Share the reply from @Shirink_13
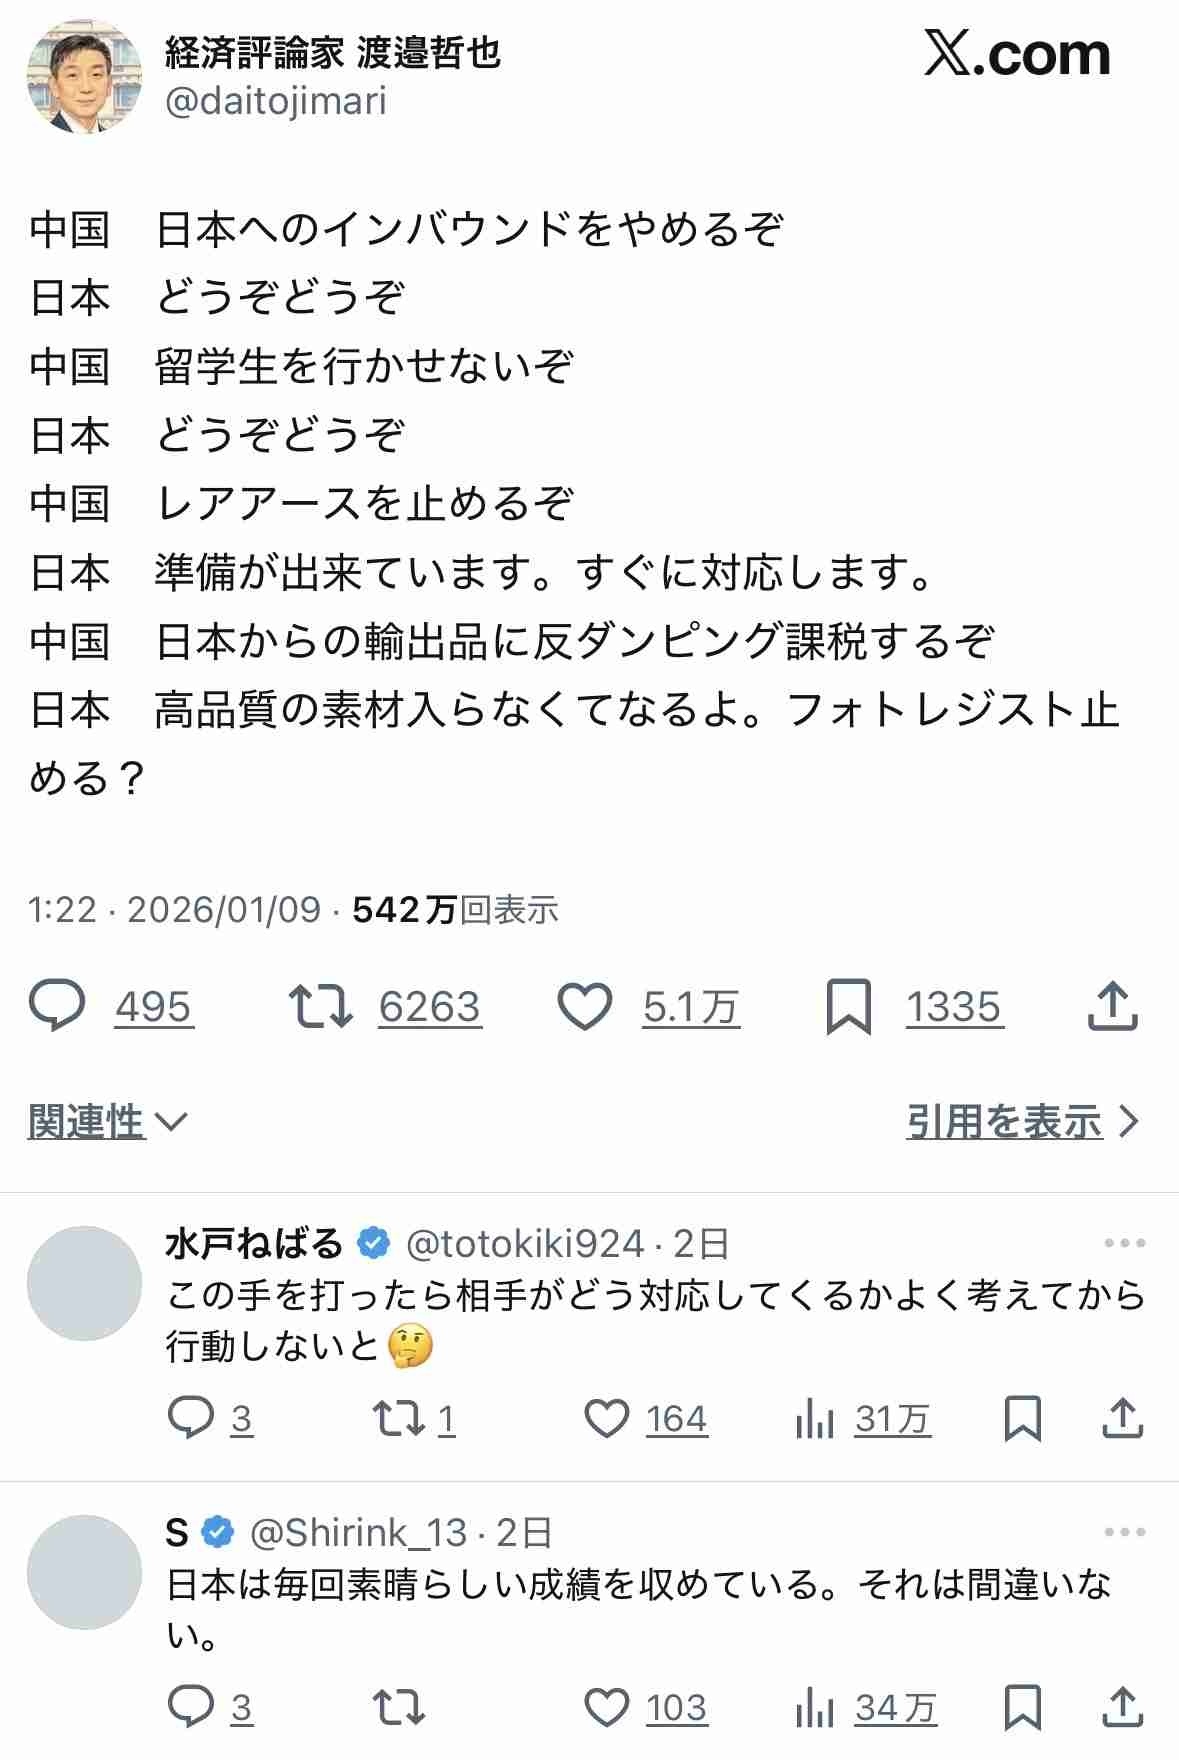The height and width of the screenshot is (1760, 1179). tap(1122, 1708)
